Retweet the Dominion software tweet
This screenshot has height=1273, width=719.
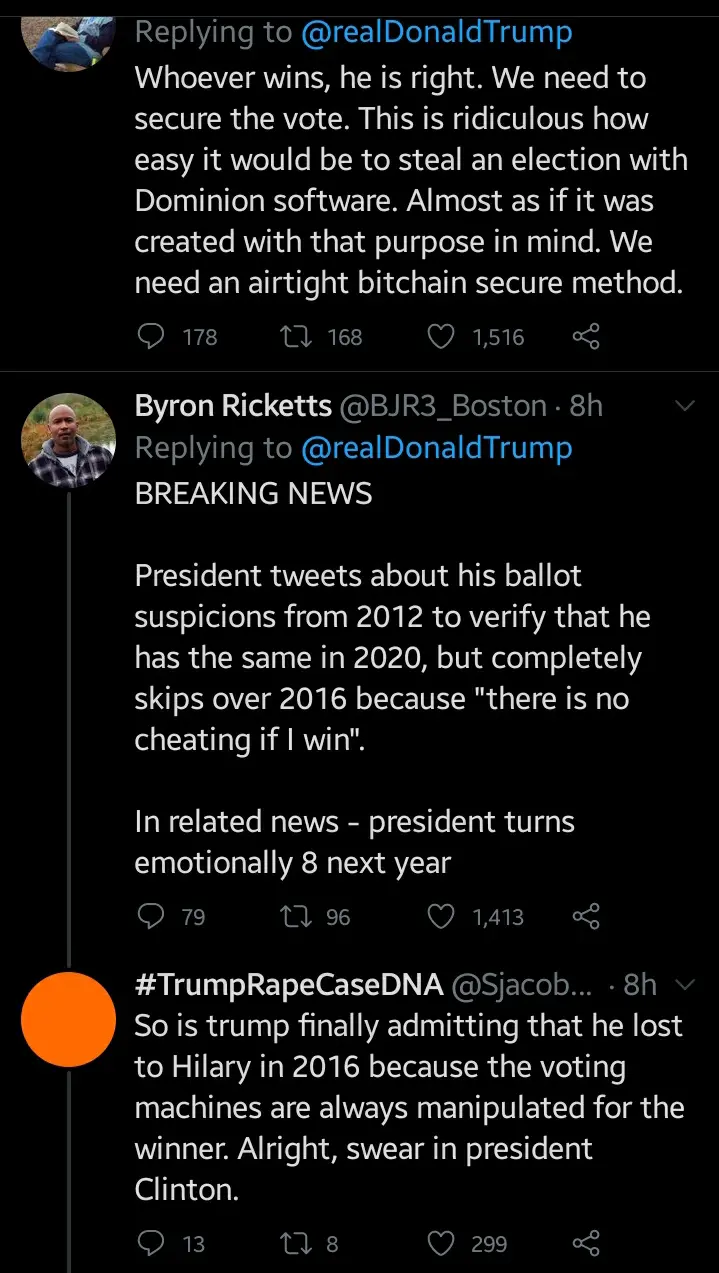296,337
